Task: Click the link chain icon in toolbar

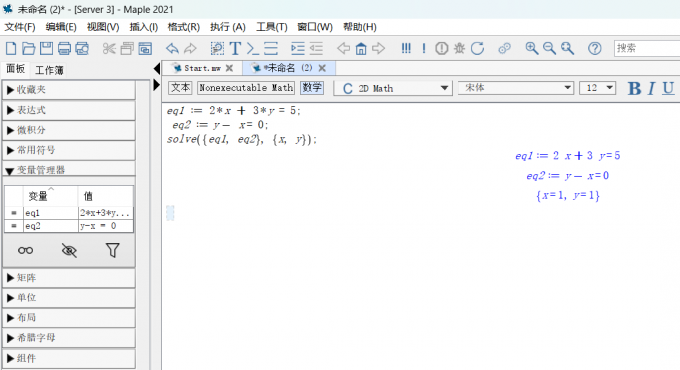Action: pos(504,48)
